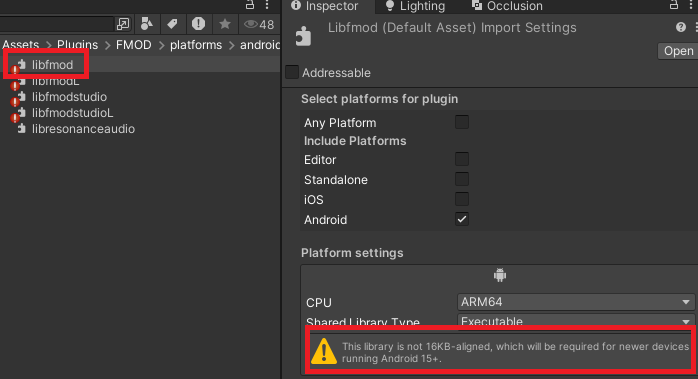698x379 pixels.
Task: Click the Libfmod plugin asset icon in Inspector header
Action: coord(303,36)
